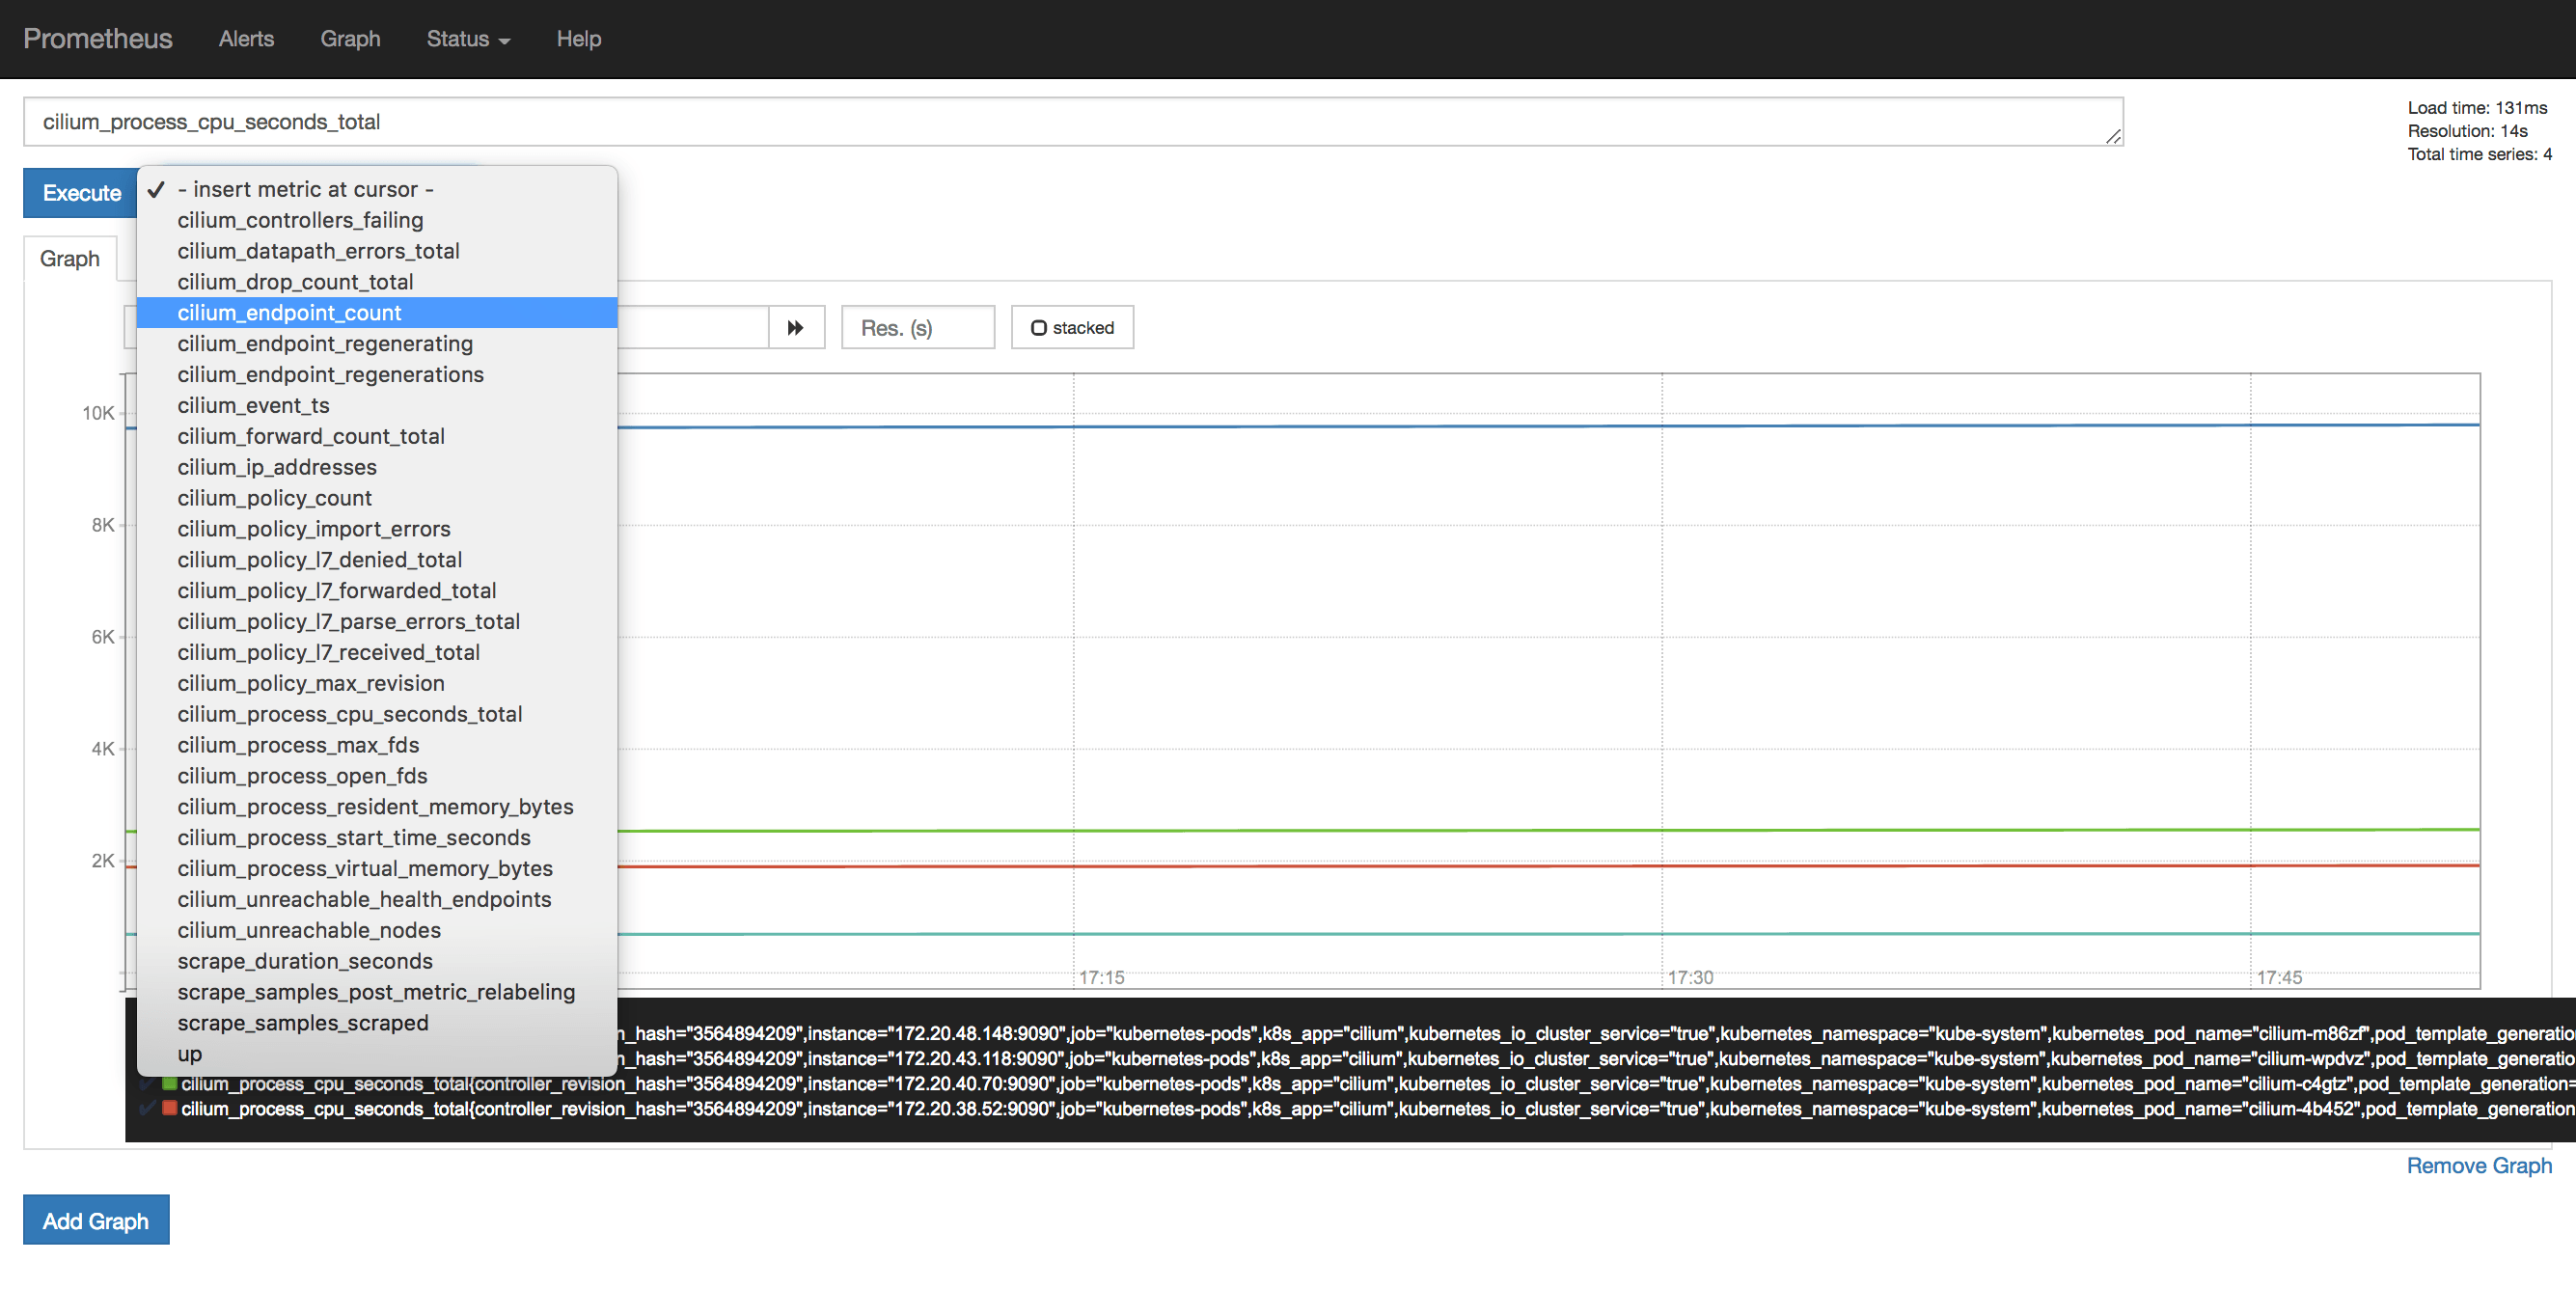This screenshot has width=2576, height=1289.
Task: Select cilium_policy_l7_denied_total metric
Action: point(377,560)
